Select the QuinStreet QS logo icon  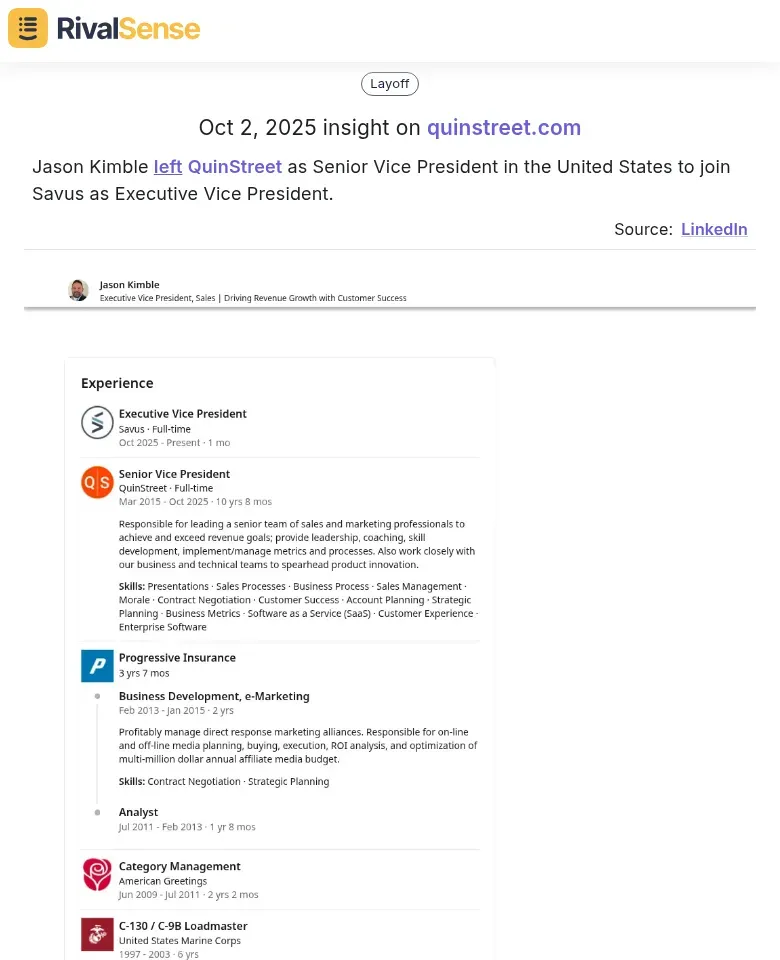click(x=97, y=482)
